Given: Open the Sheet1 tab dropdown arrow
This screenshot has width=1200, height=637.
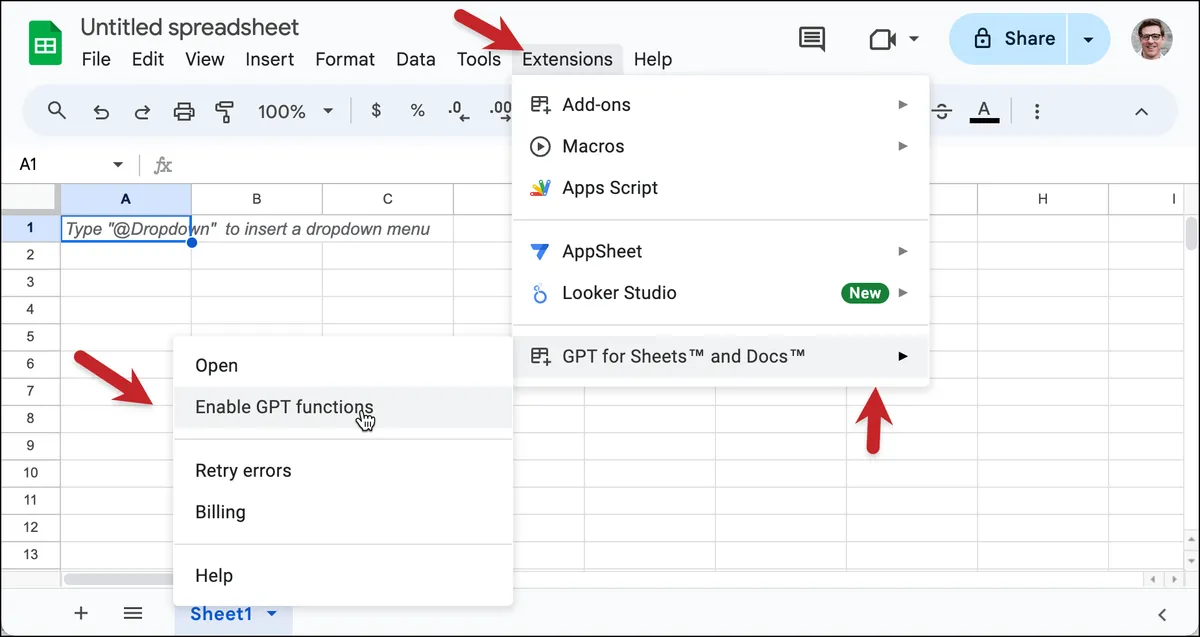Looking at the screenshot, I should 272,614.
